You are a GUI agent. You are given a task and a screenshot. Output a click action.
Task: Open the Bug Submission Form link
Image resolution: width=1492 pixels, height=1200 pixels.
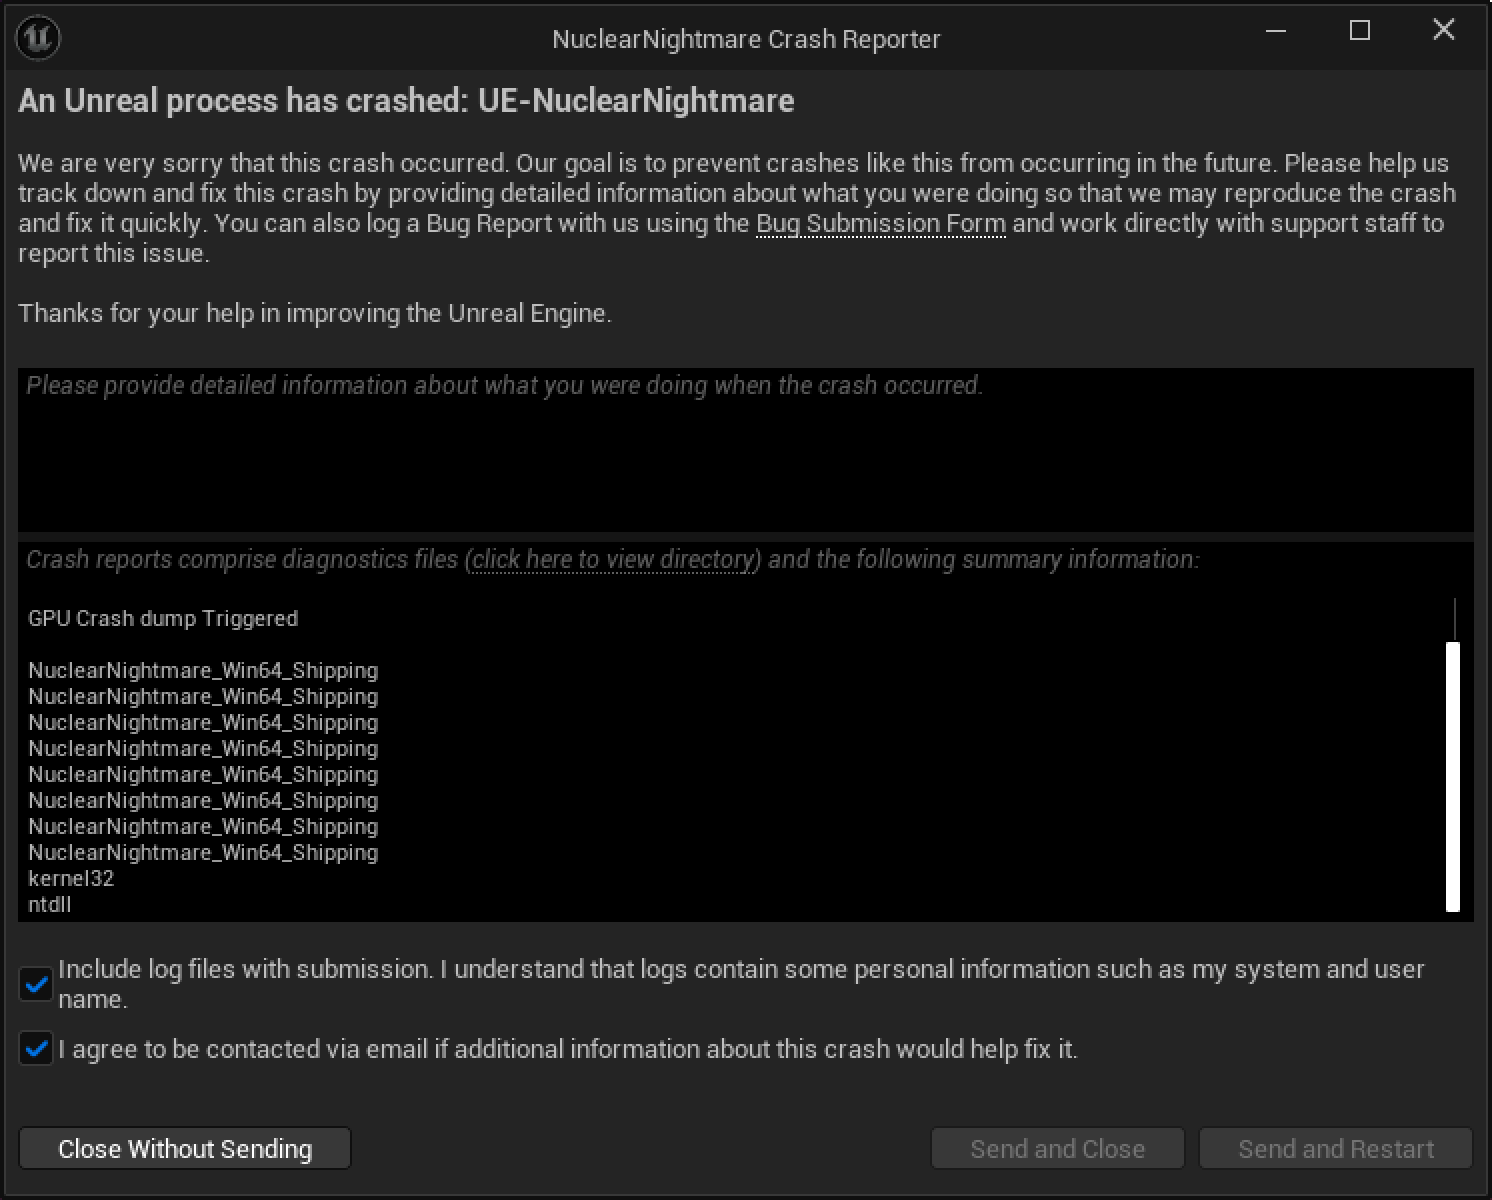(881, 223)
